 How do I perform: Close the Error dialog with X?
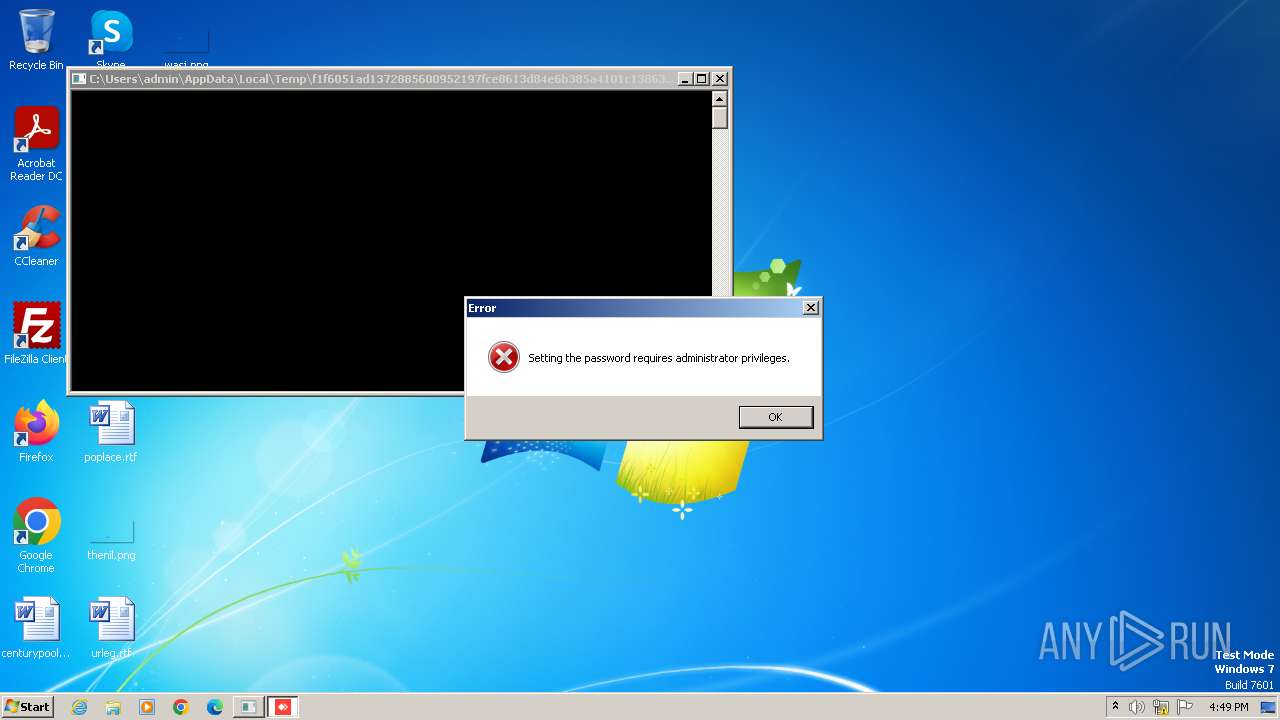tap(811, 308)
